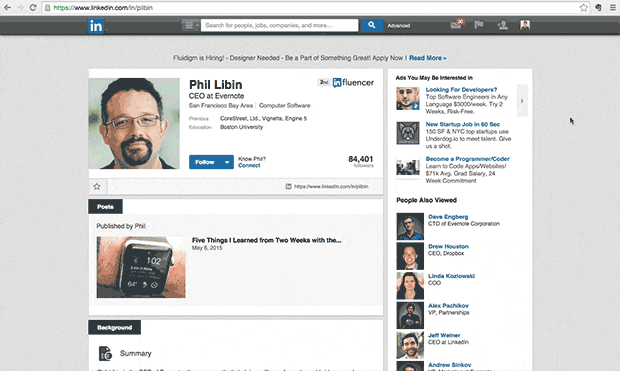Open the search category dropdown menu

pos(190,25)
